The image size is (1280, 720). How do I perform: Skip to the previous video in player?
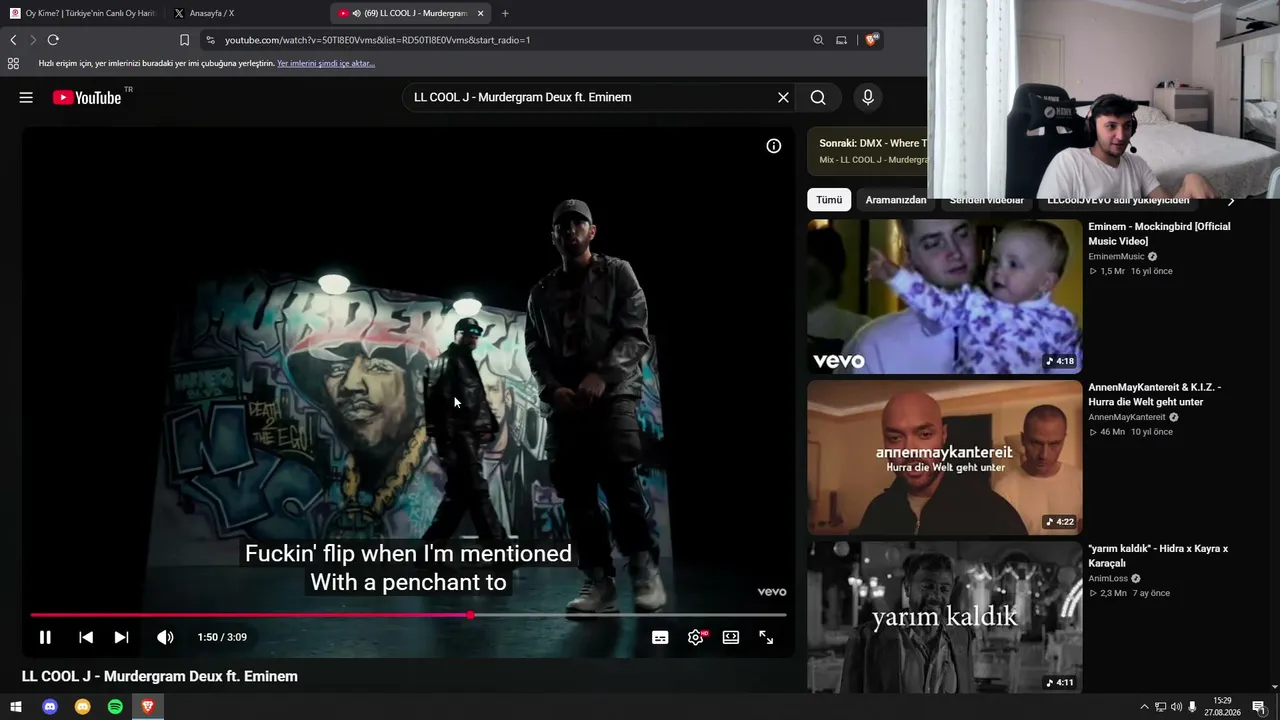(x=86, y=637)
